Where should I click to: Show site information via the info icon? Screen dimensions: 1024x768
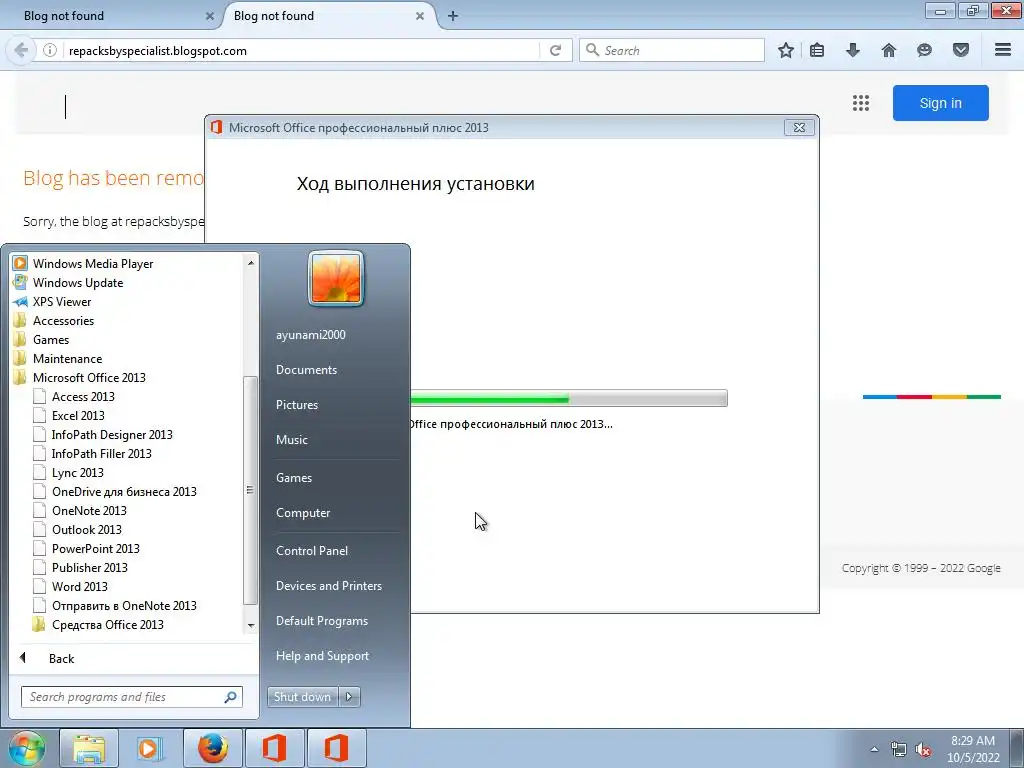coord(50,50)
